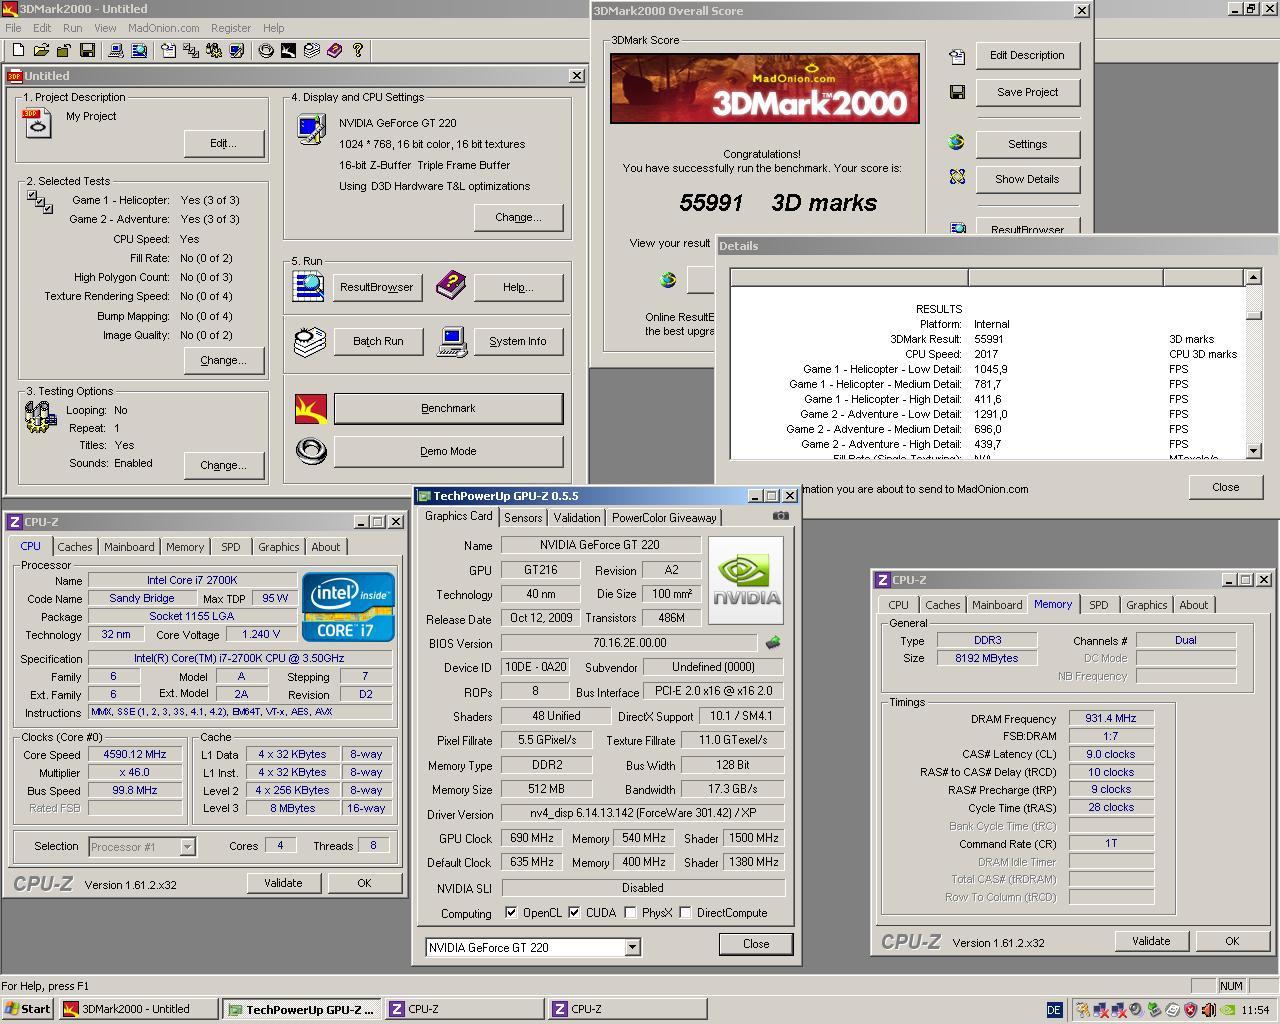Click the red security shield tray icon
Image resolution: width=1280 pixels, height=1024 pixels.
click(x=1190, y=1010)
